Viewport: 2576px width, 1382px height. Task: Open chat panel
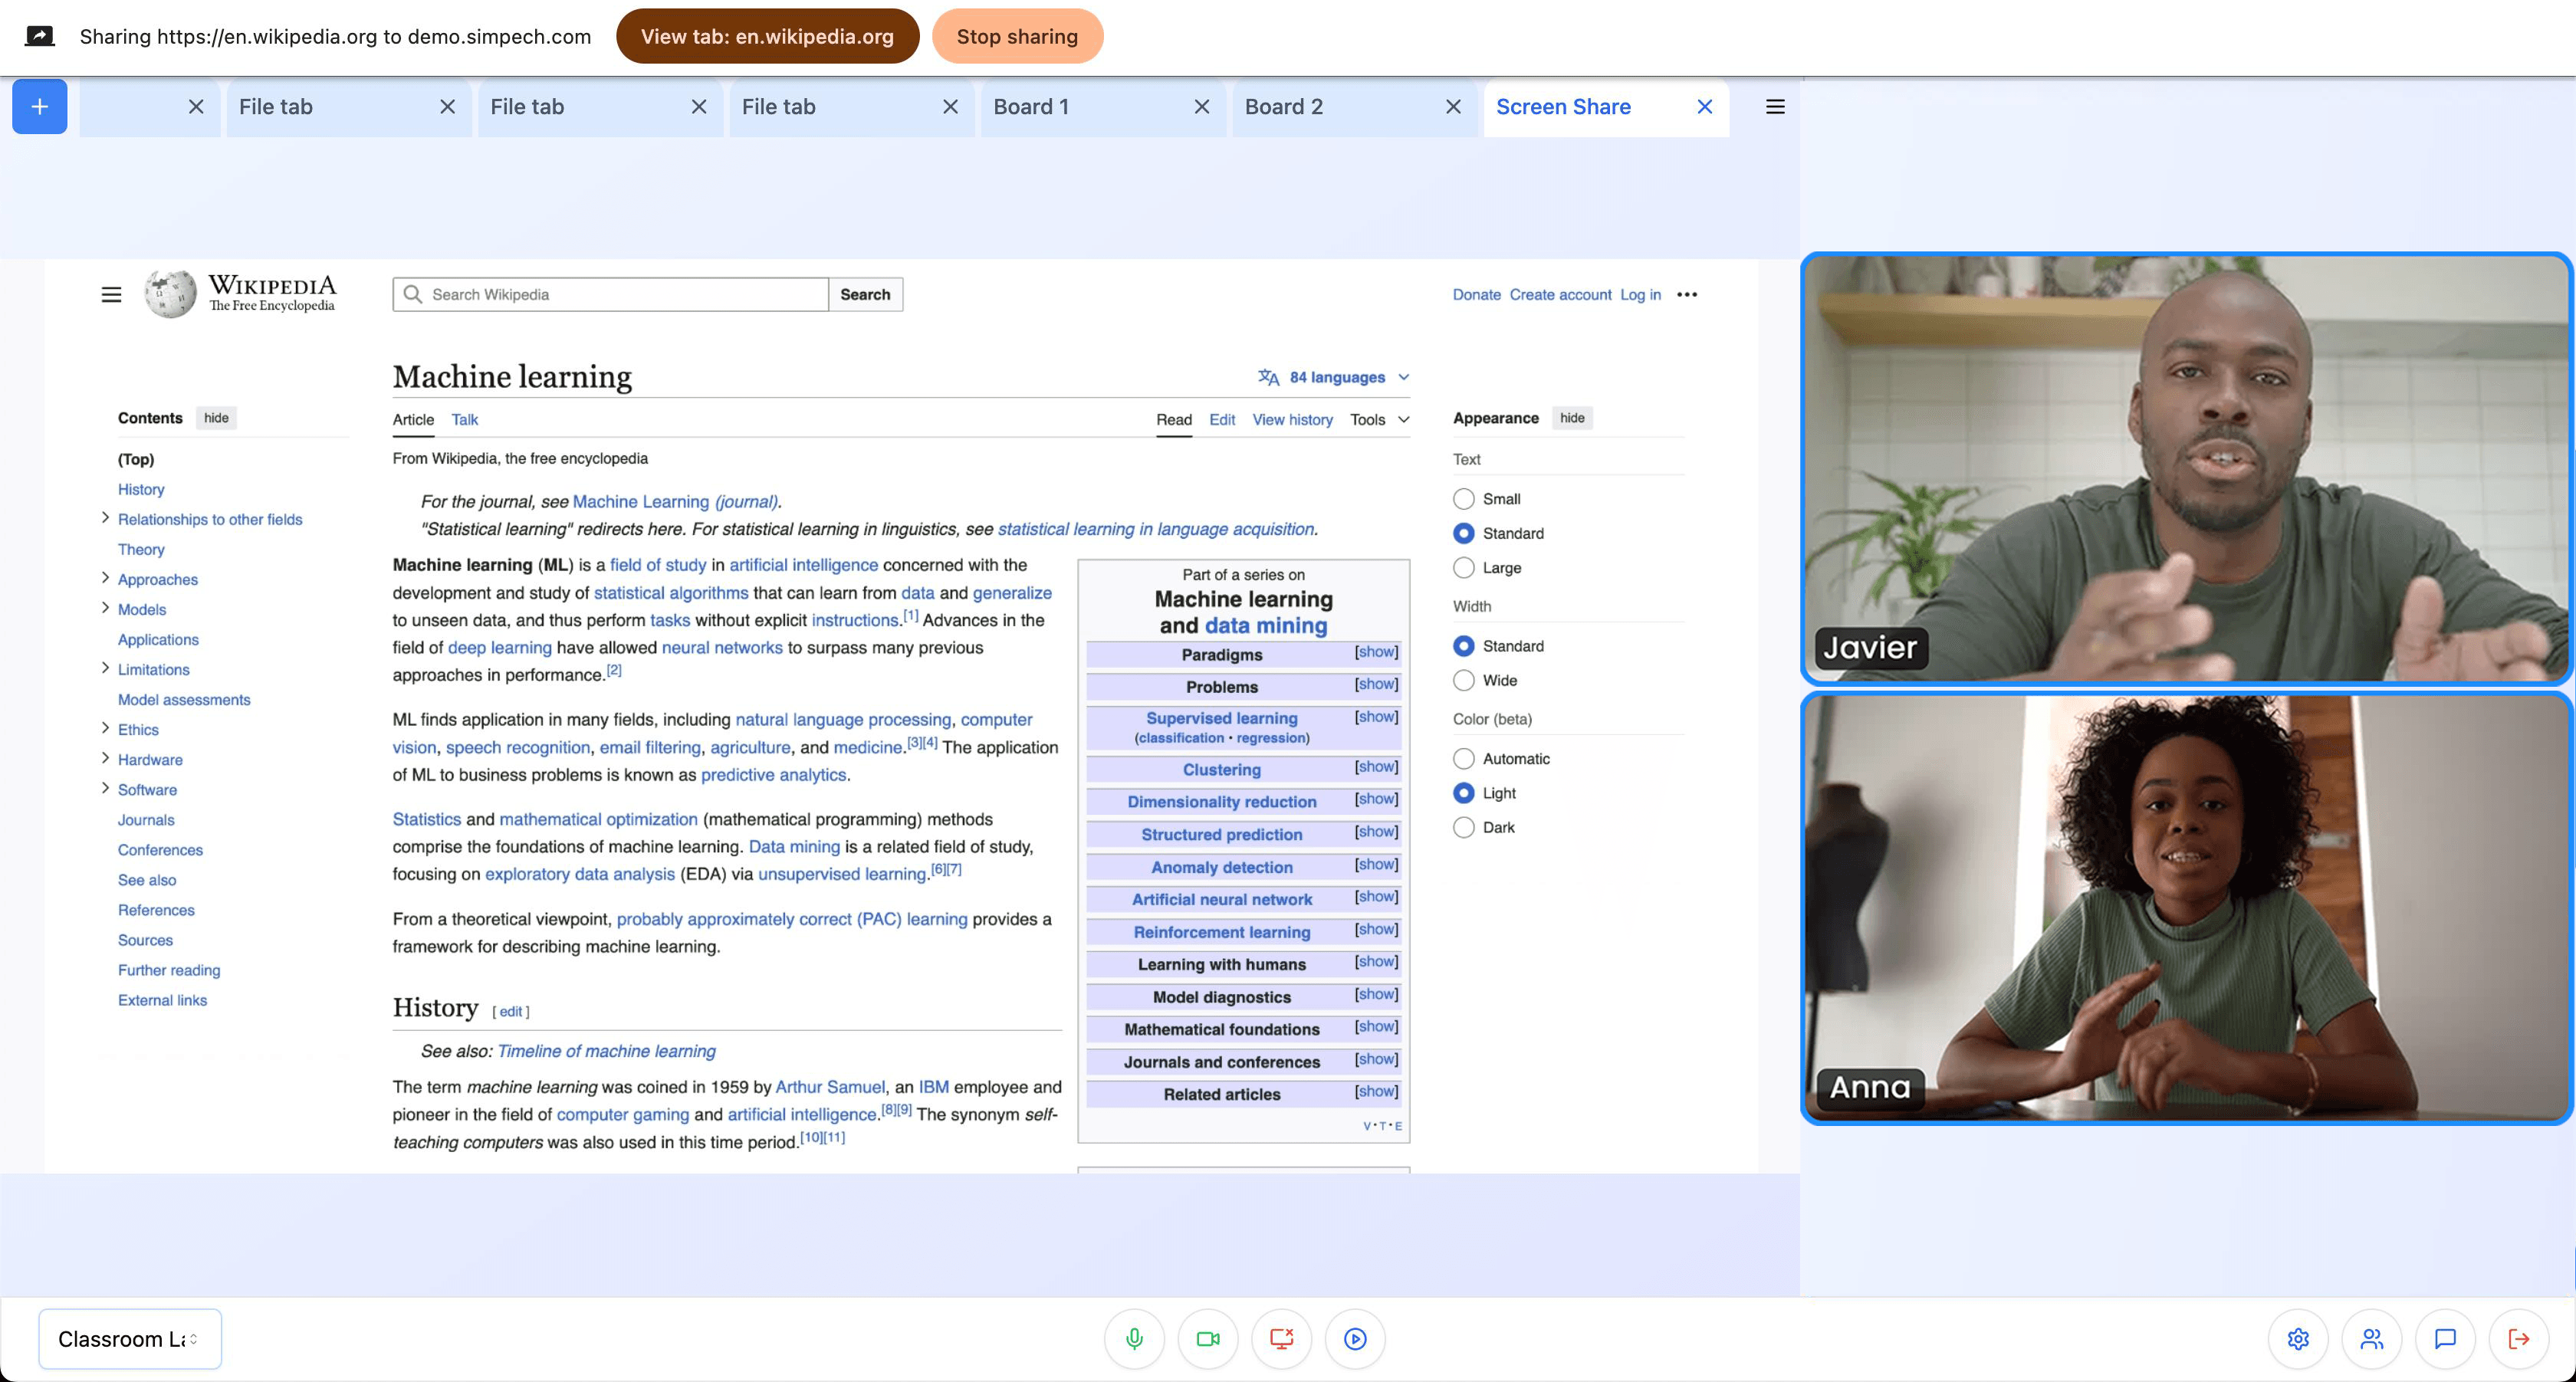(x=2445, y=1338)
